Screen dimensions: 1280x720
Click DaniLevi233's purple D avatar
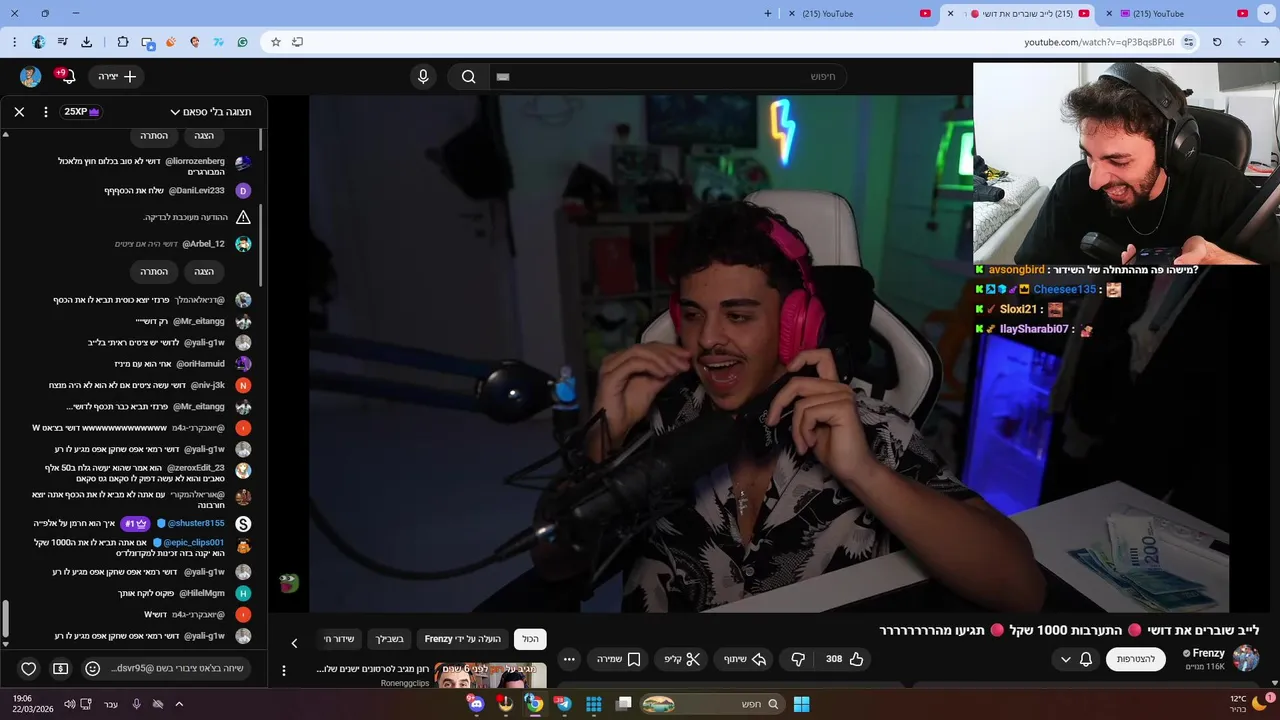pyautogui.click(x=243, y=191)
